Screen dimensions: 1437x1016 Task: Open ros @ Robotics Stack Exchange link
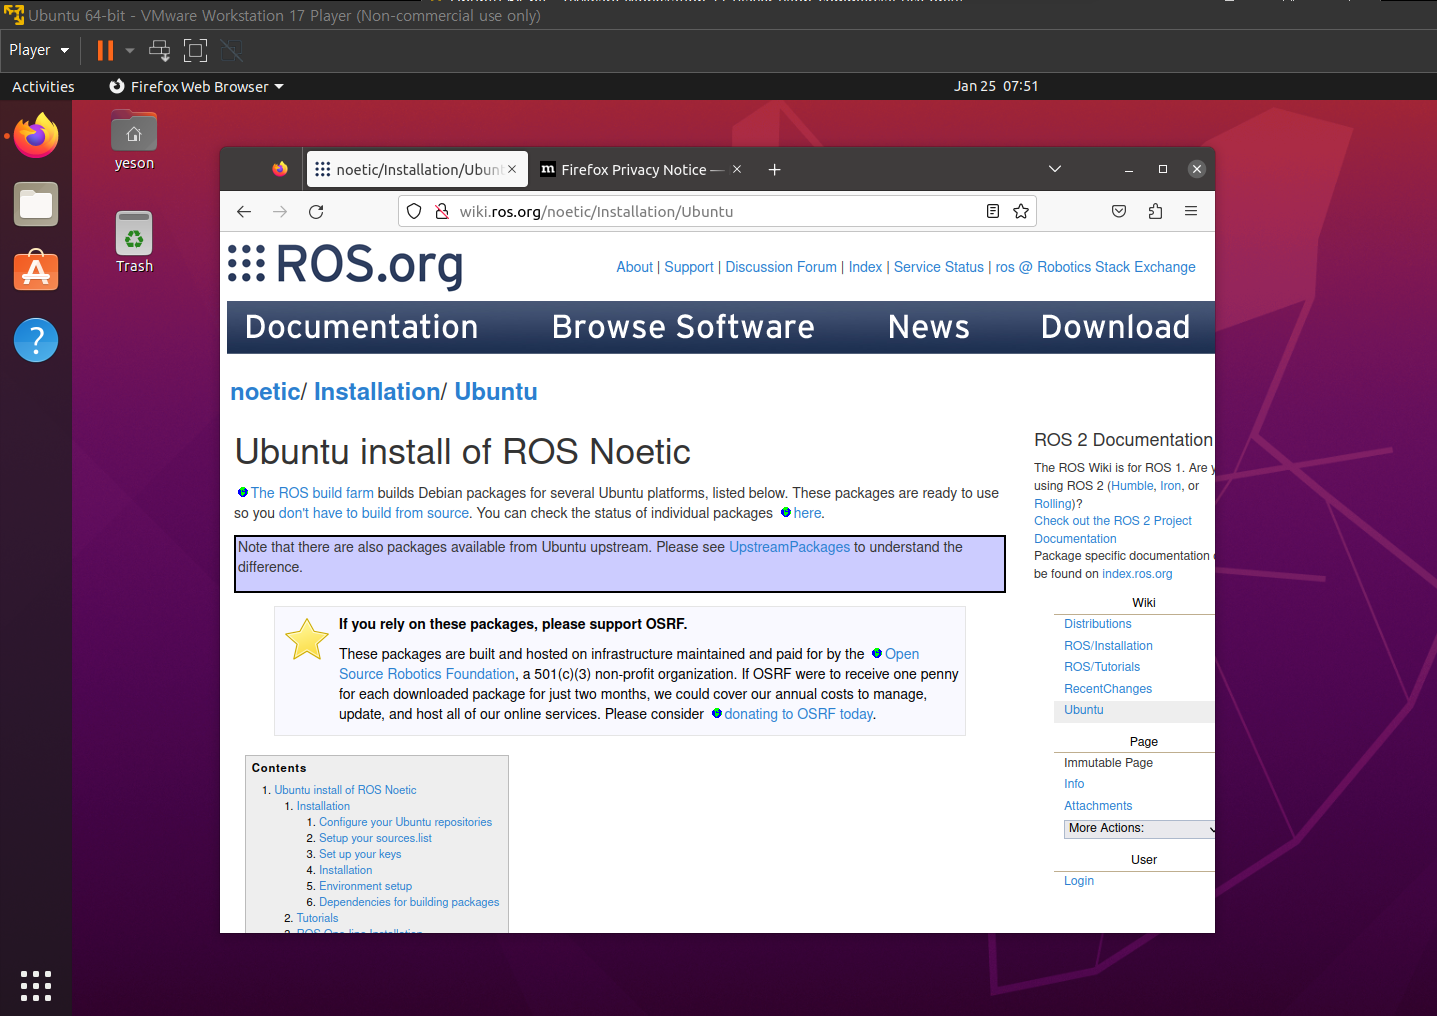pos(1095,267)
